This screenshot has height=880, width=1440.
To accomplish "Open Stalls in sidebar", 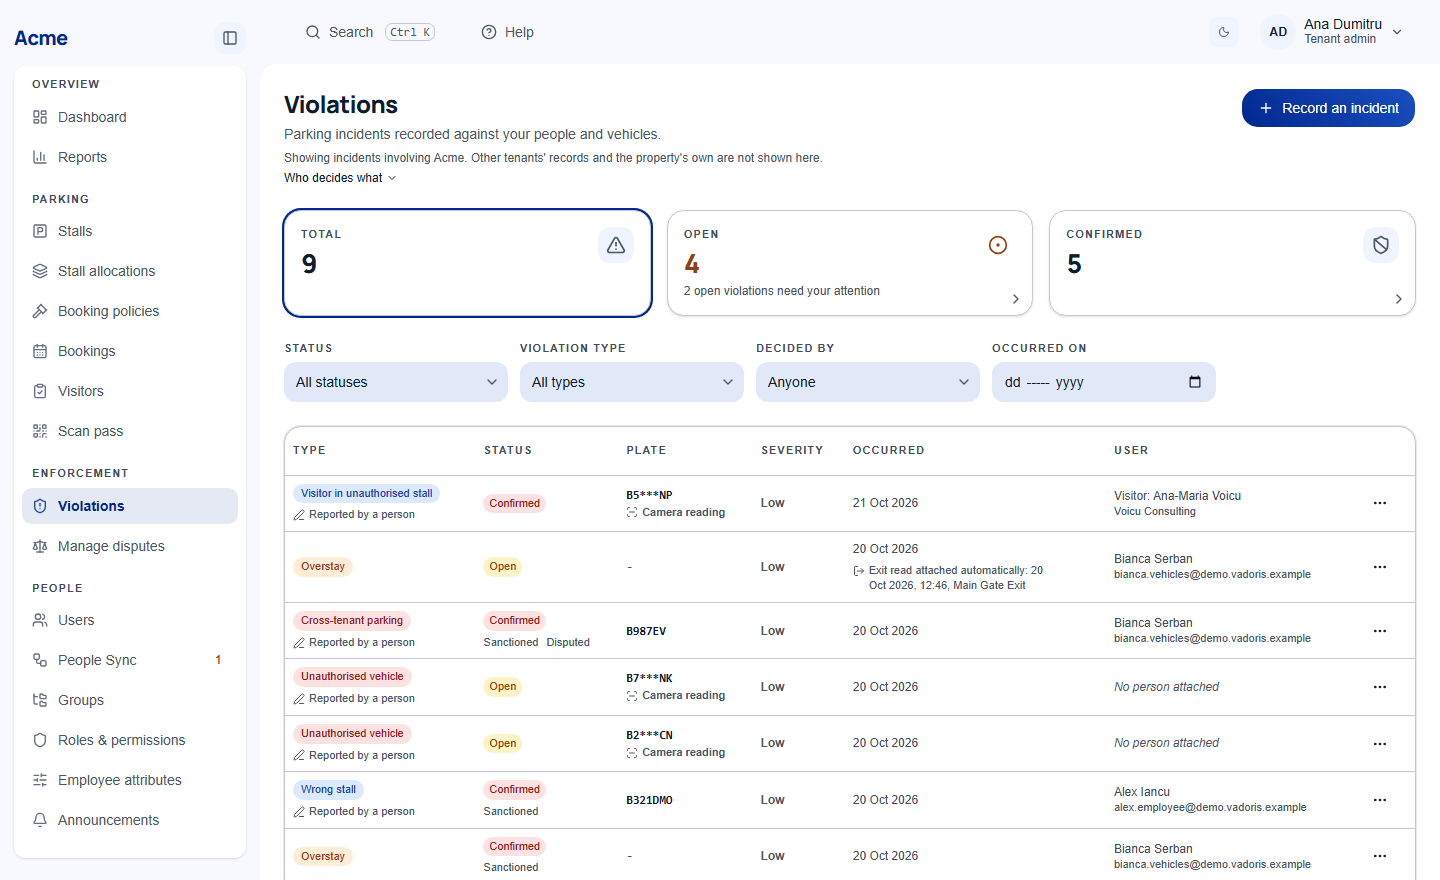I will click(x=130, y=231).
